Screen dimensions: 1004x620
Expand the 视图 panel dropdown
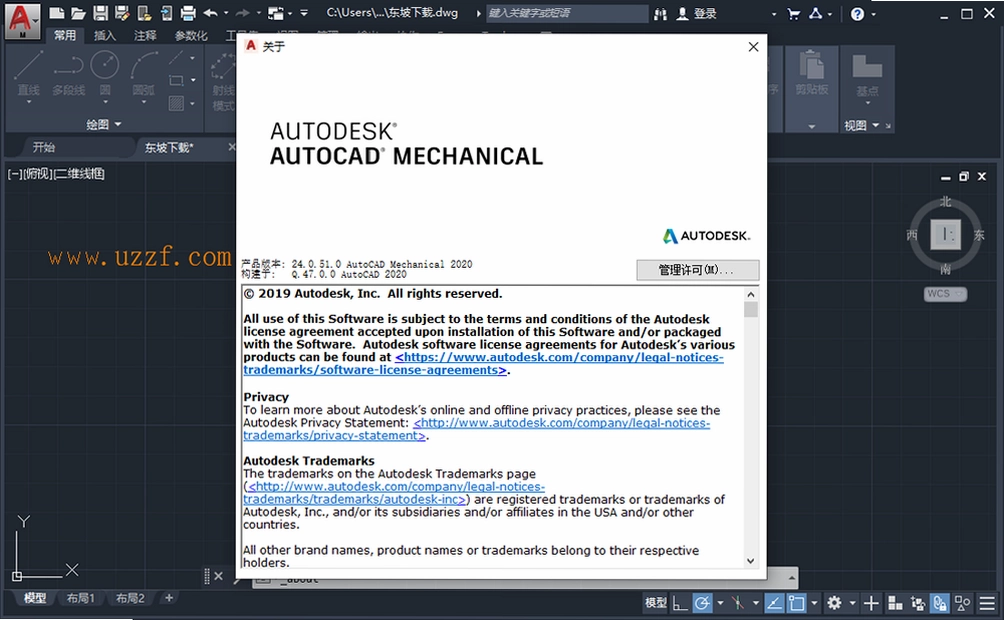[x=861, y=126]
